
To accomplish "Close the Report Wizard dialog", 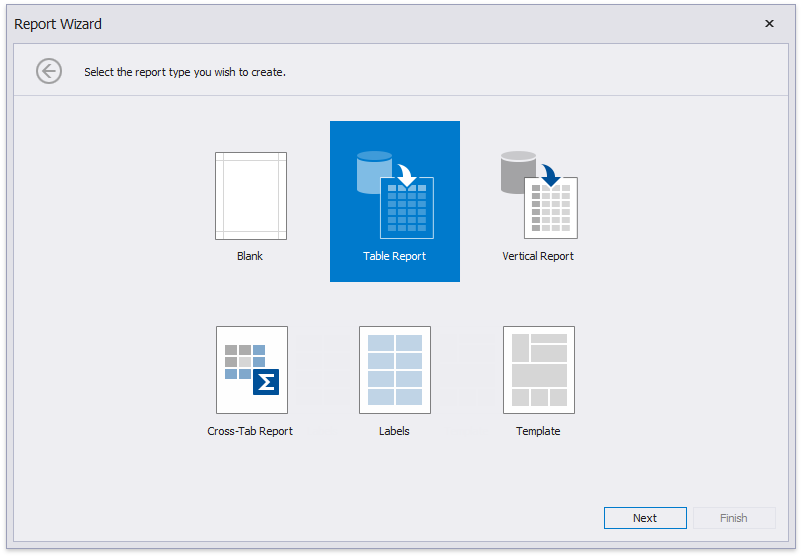I will coord(769,24).
